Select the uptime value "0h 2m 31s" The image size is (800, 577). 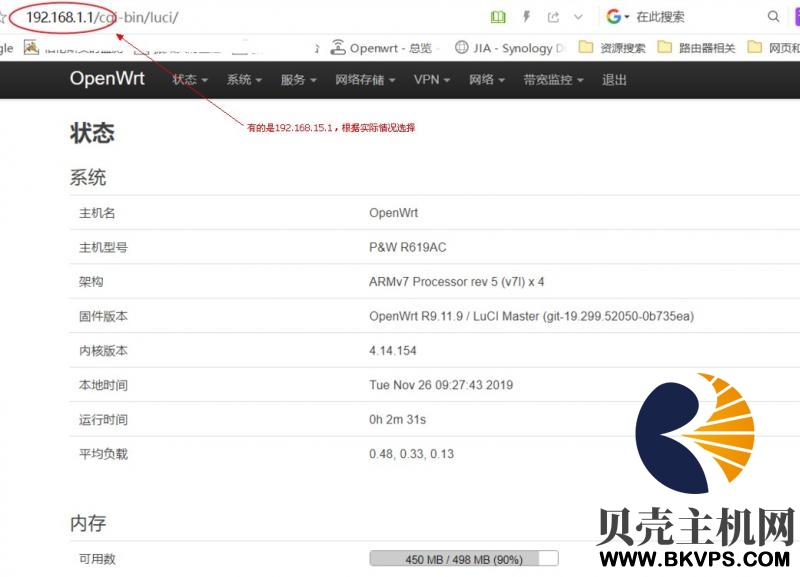click(x=397, y=419)
